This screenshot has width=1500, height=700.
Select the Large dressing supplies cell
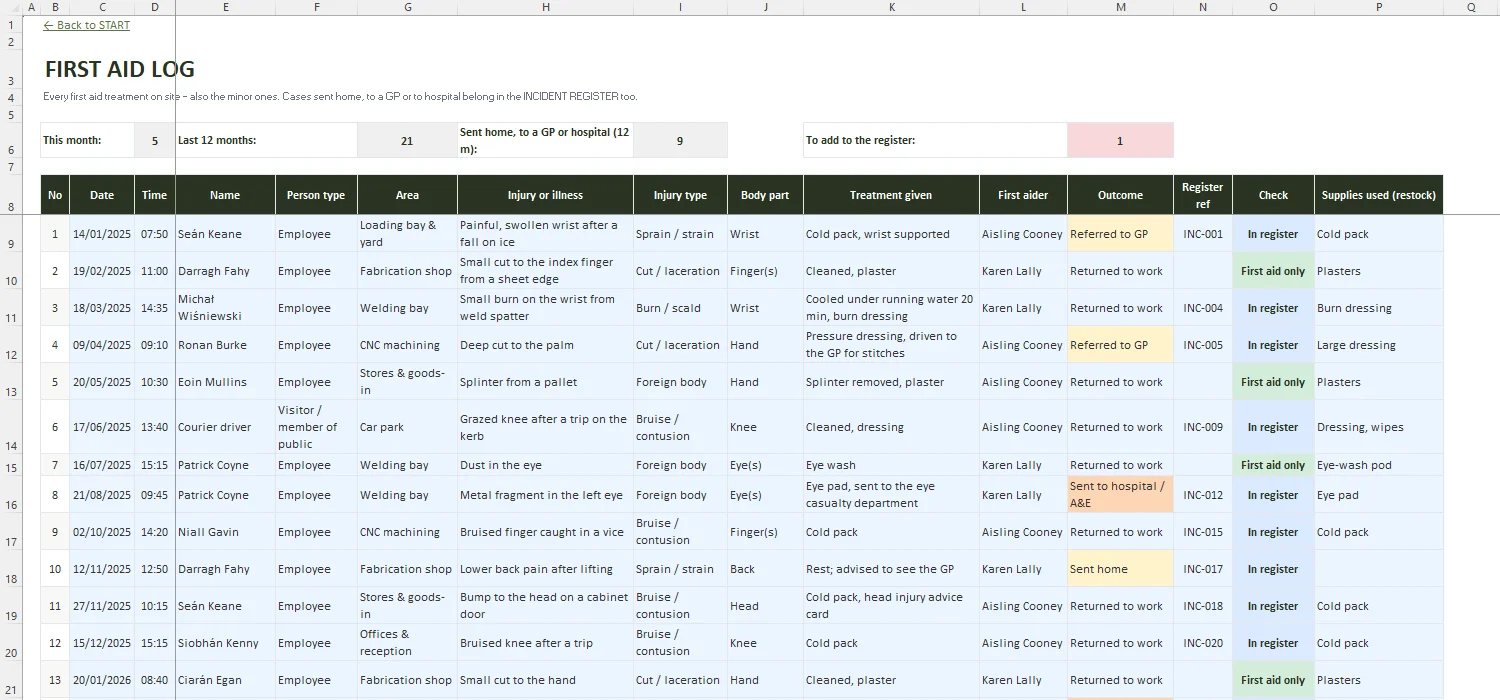click(1378, 345)
